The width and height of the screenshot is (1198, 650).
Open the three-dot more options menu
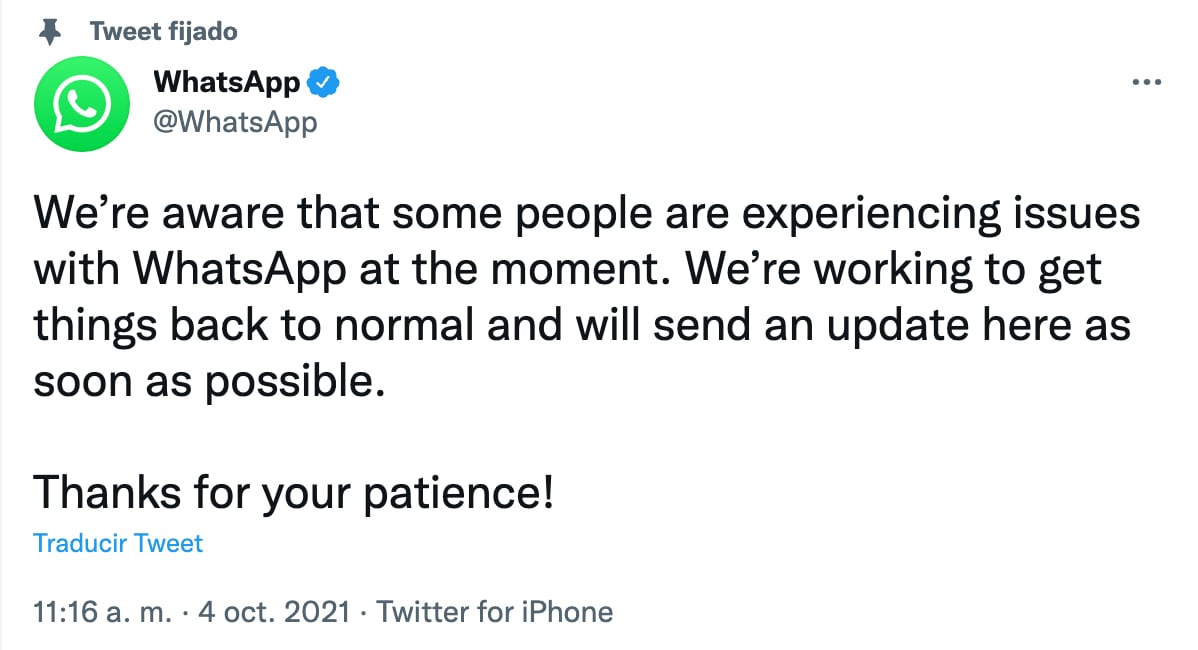1146,83
